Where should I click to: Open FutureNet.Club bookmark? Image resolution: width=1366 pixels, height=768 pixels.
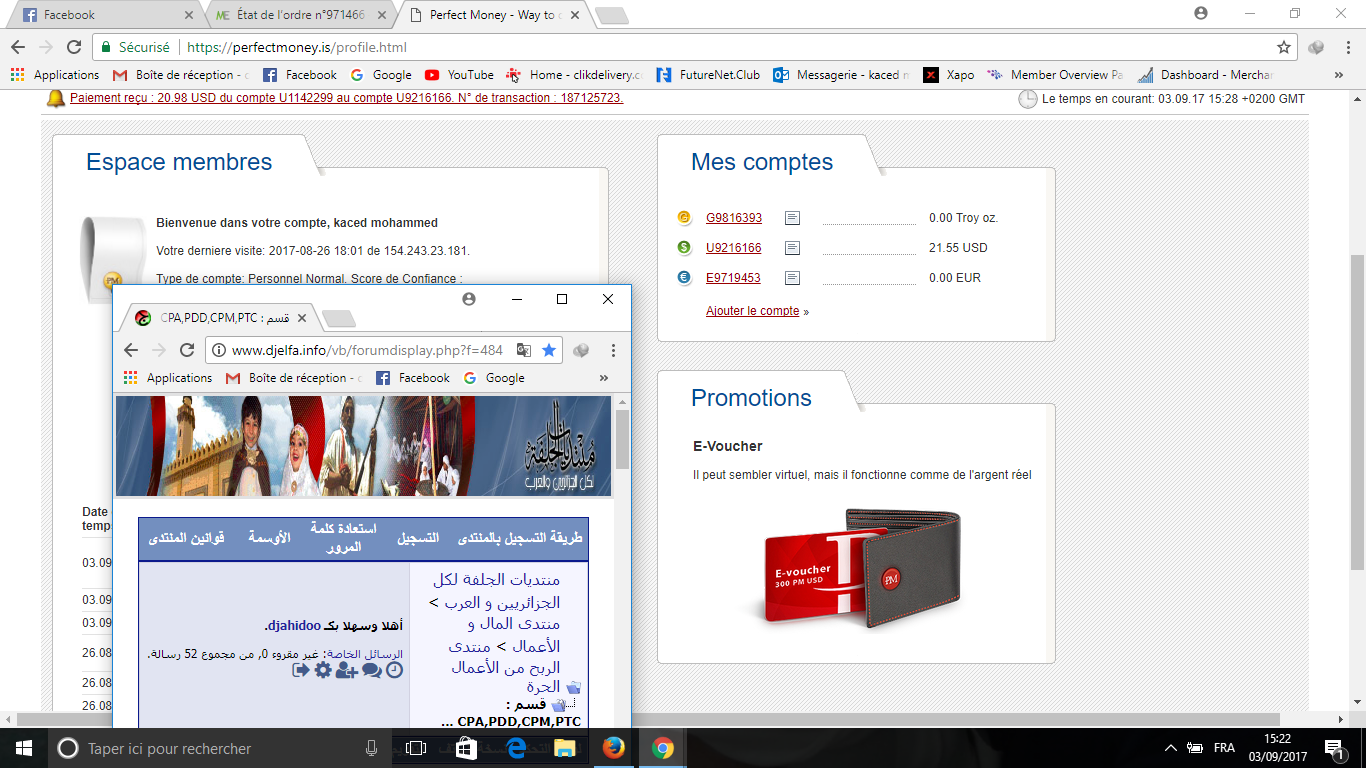(707, 75)
